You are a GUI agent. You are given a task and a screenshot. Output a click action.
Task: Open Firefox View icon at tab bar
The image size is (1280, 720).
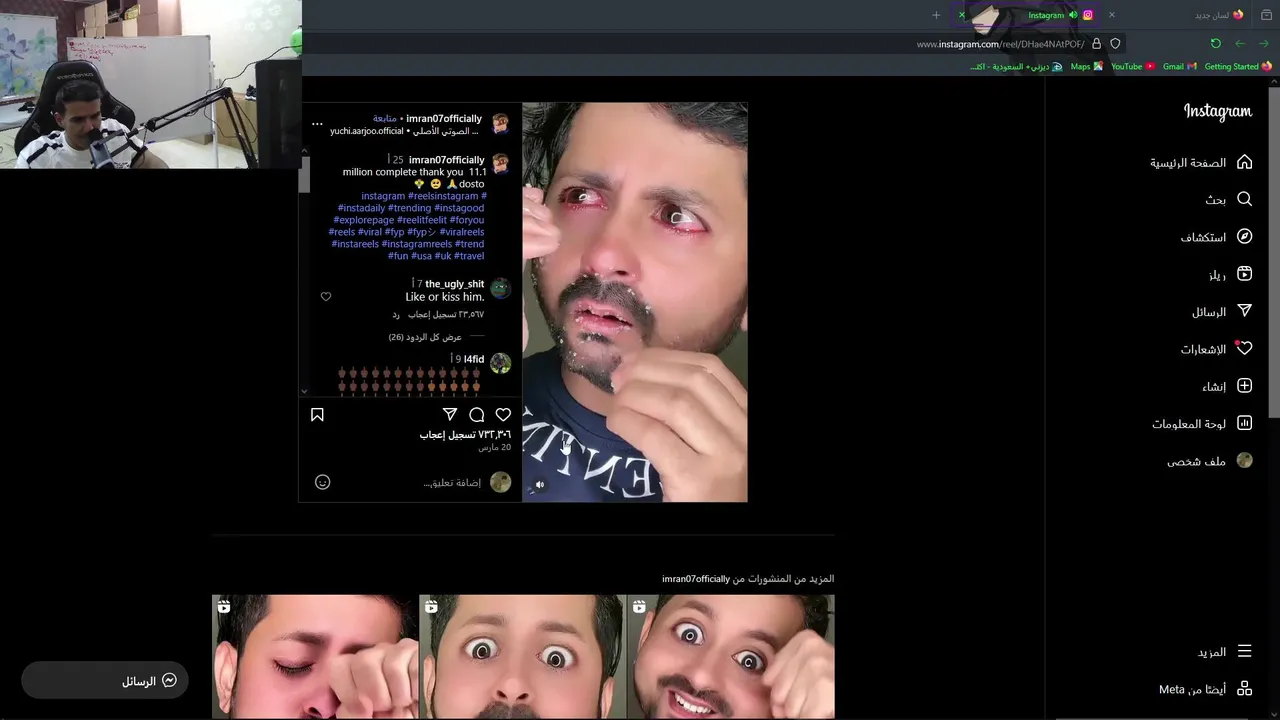tap(1266, 15)
